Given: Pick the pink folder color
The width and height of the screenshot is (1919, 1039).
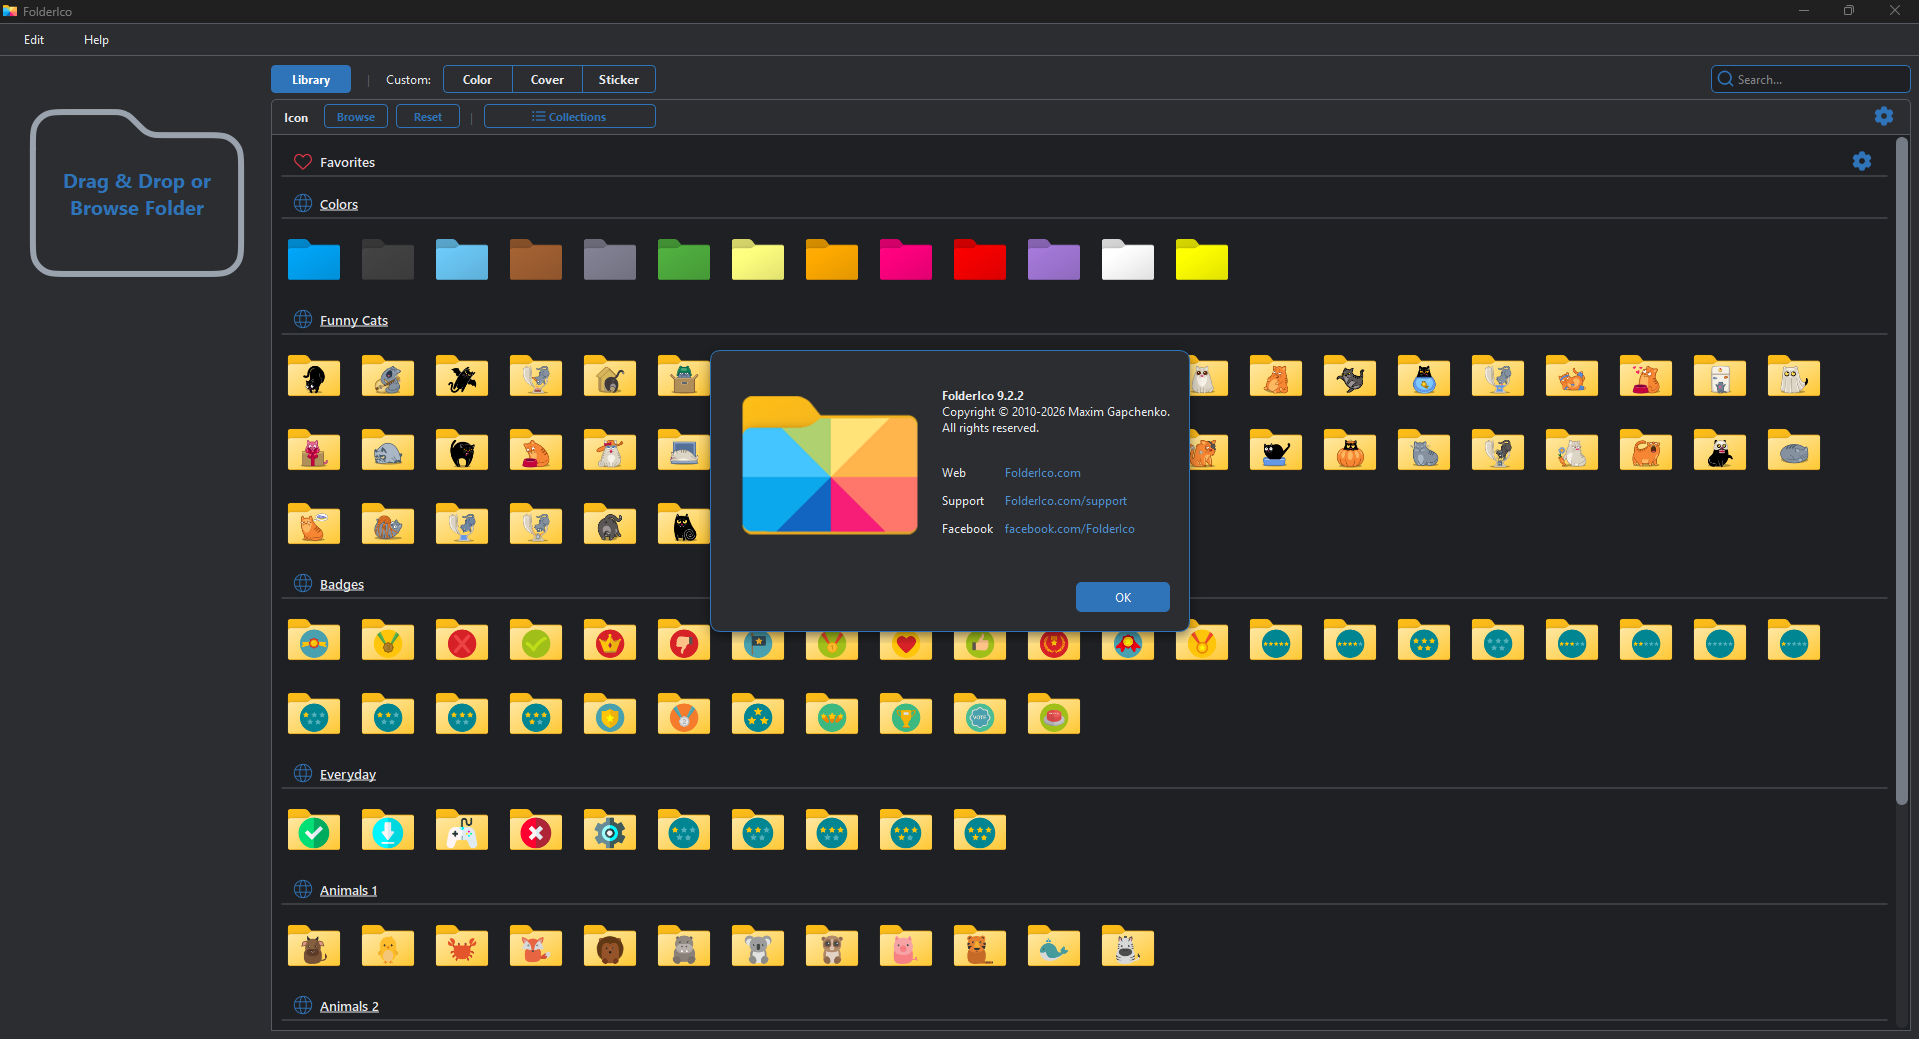Looking at the screenshot, I should [x=906, y=260].
